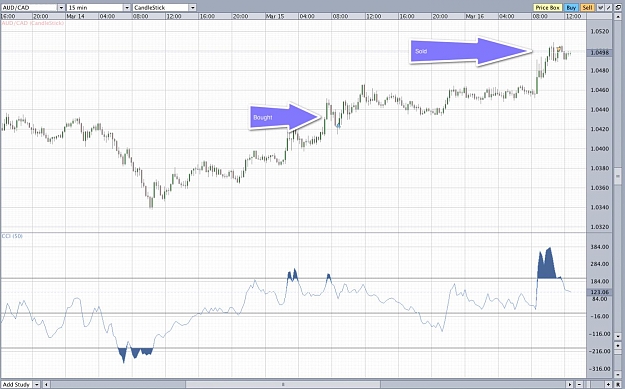
Task: Click the Mar 14 date on time axis
Action: [x=75, y=16]
